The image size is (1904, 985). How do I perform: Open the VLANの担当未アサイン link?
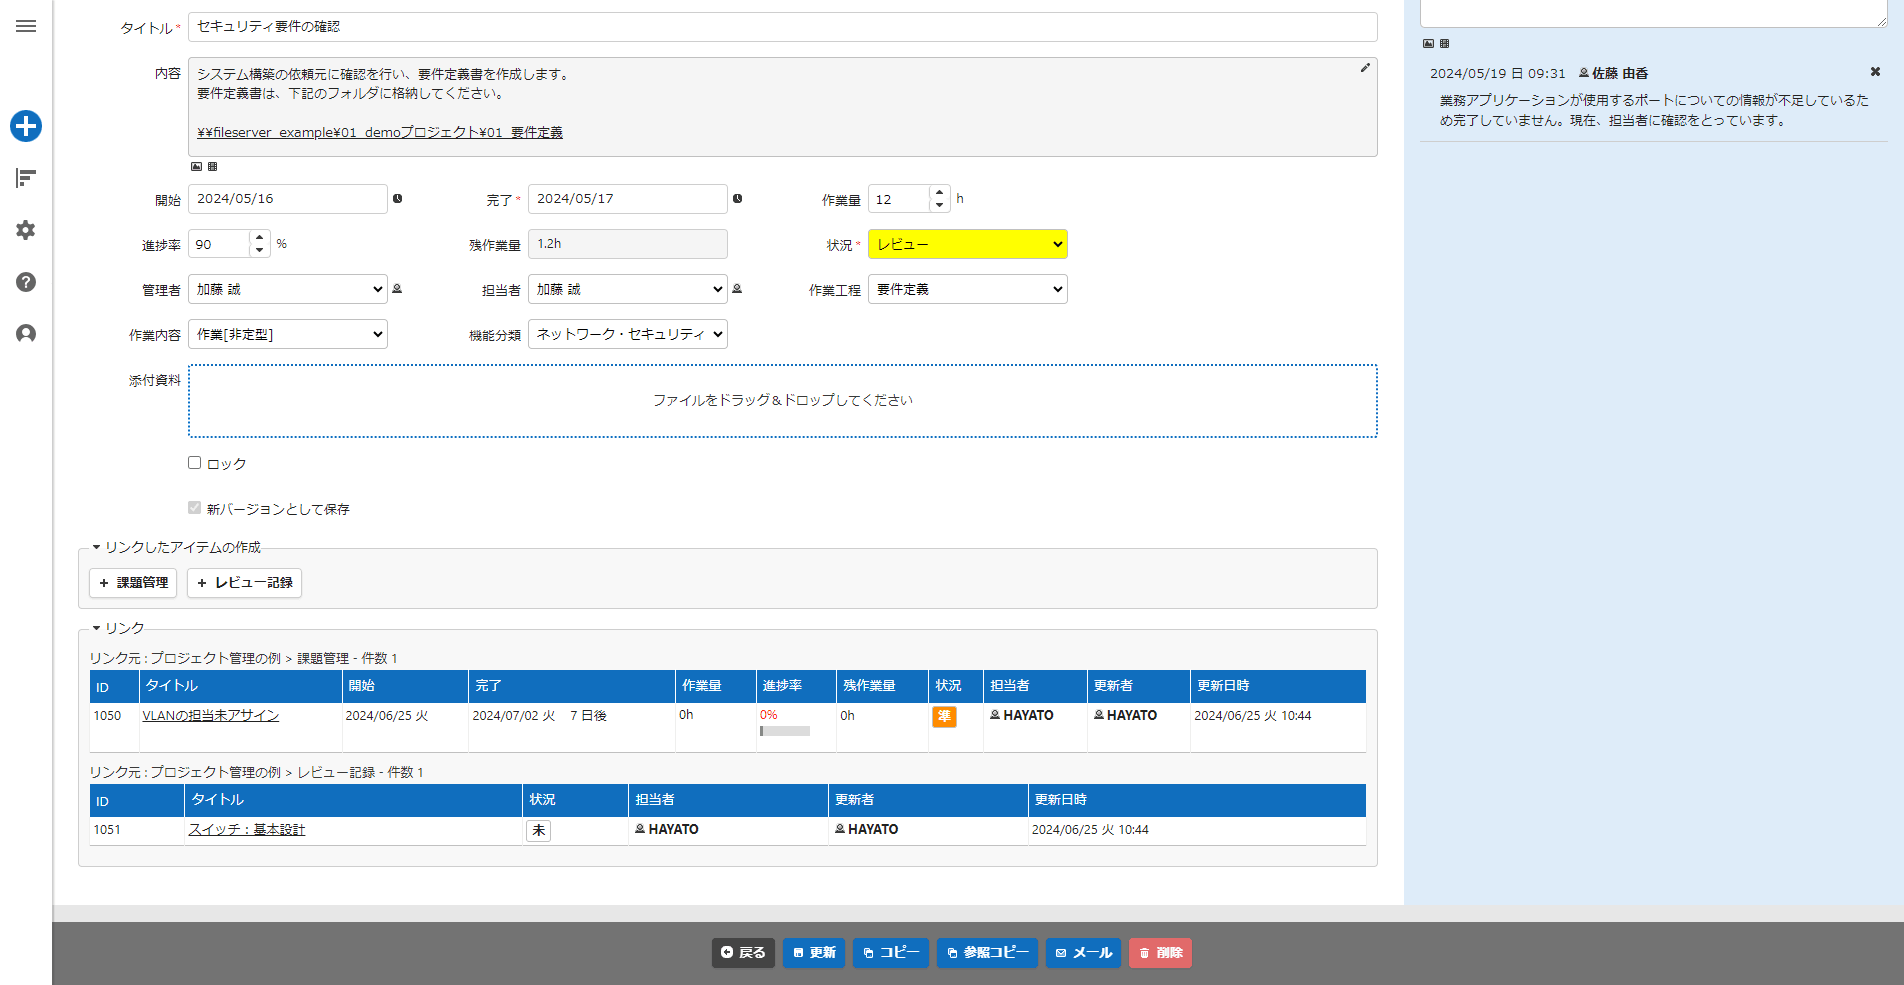211,716
